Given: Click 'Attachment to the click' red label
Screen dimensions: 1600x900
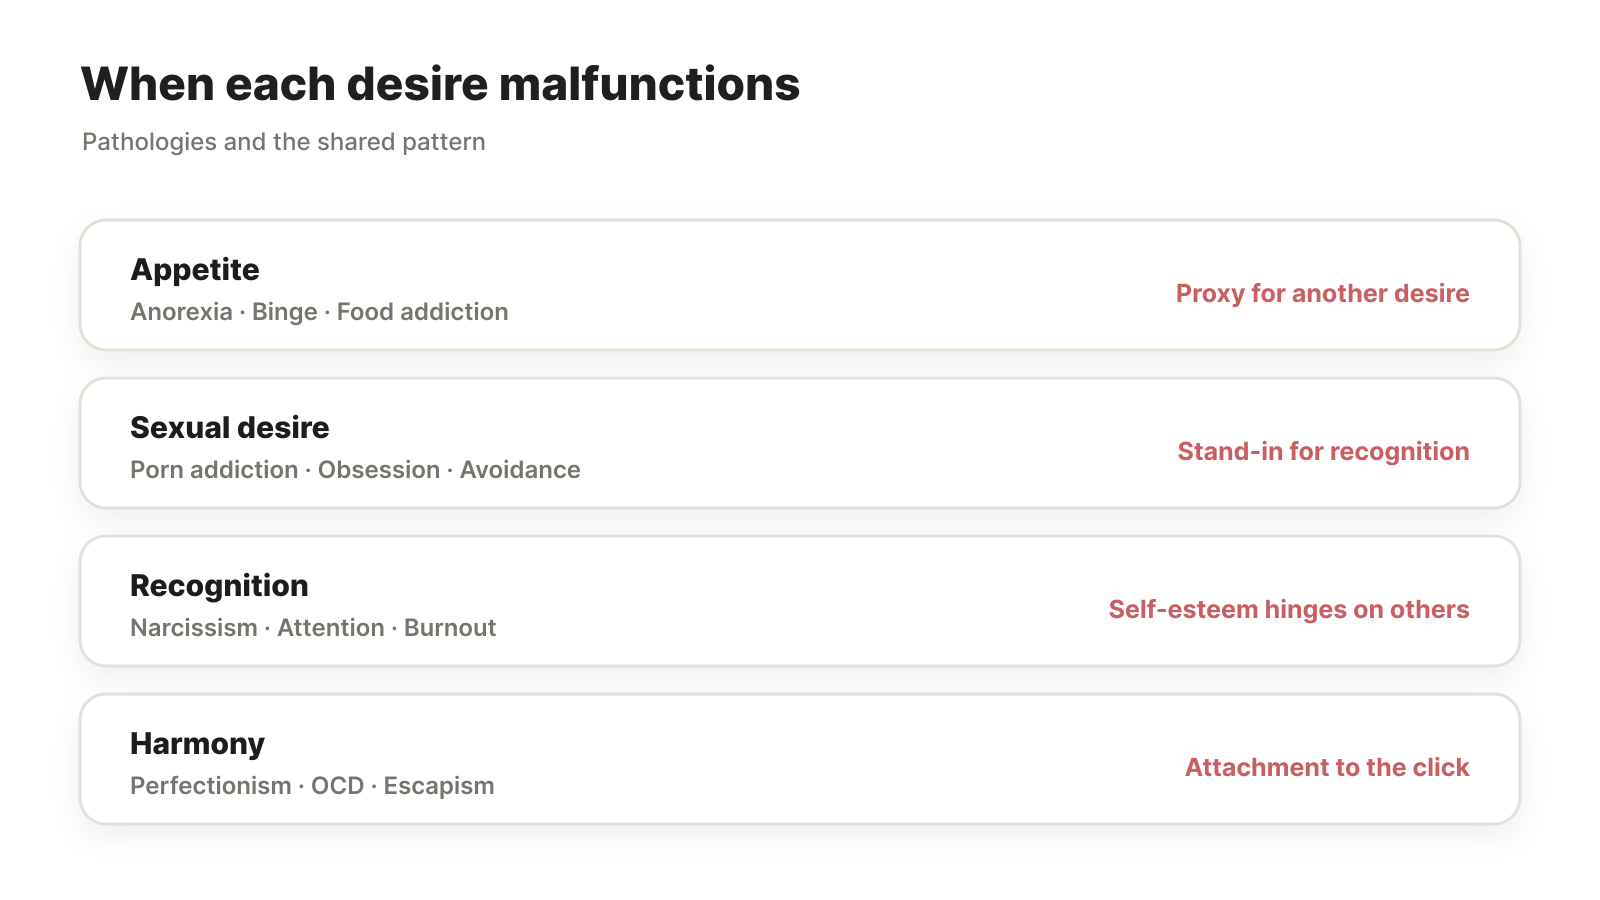Looking at the screenshot, I should 1327,767.
